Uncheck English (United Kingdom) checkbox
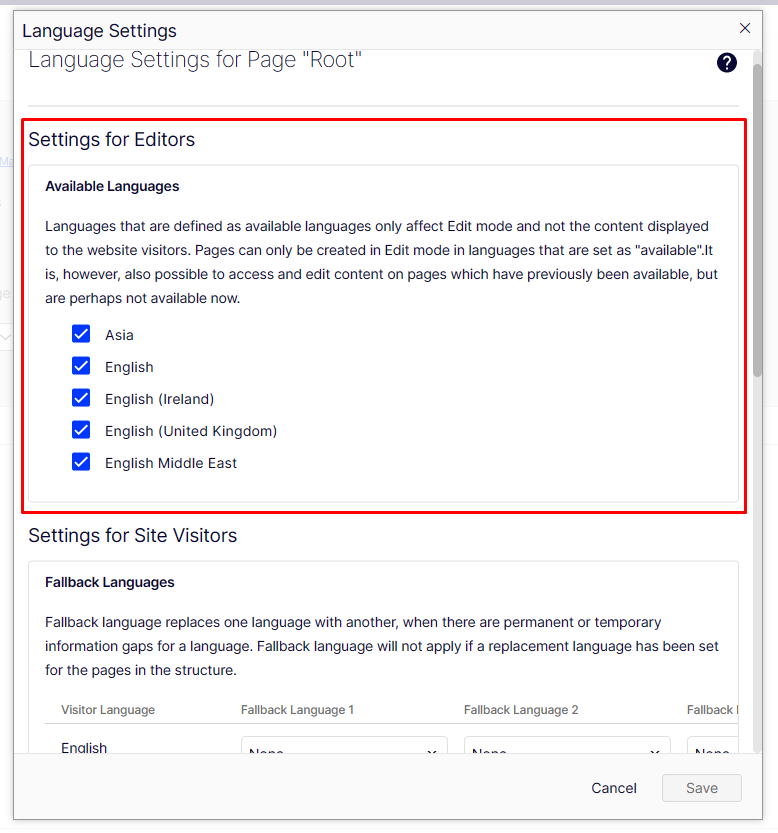The image size is (778, 833). pyautogui.click(x=81, y=430)
